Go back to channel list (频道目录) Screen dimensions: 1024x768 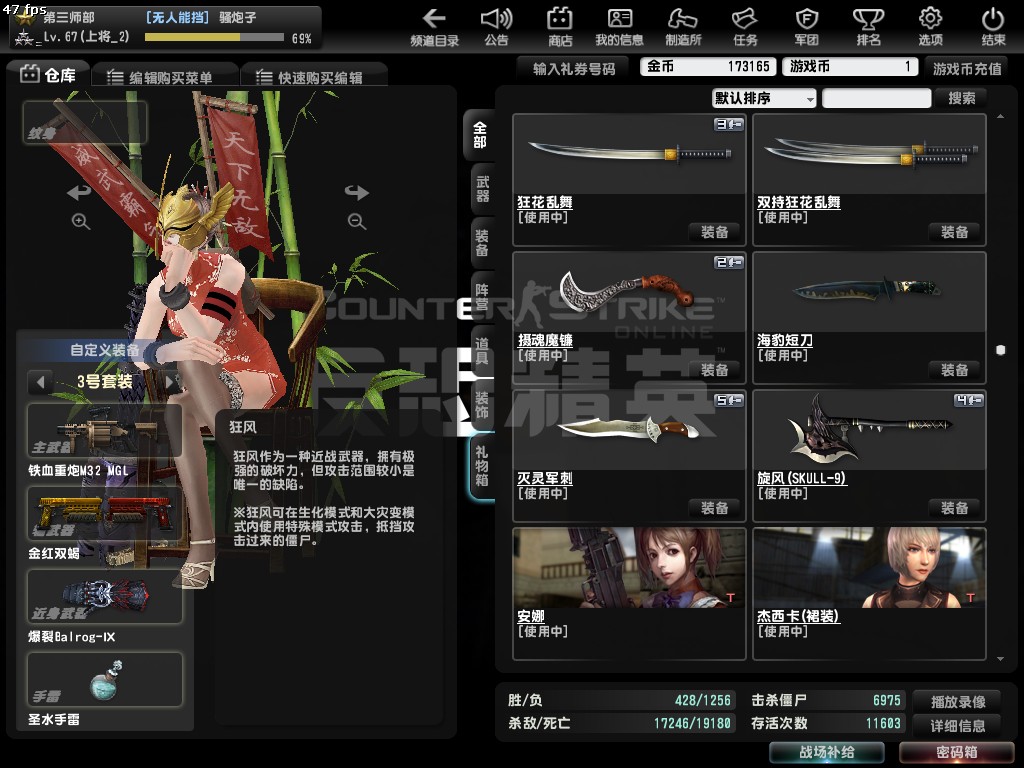pyautogui.click(x=434, y=27)
